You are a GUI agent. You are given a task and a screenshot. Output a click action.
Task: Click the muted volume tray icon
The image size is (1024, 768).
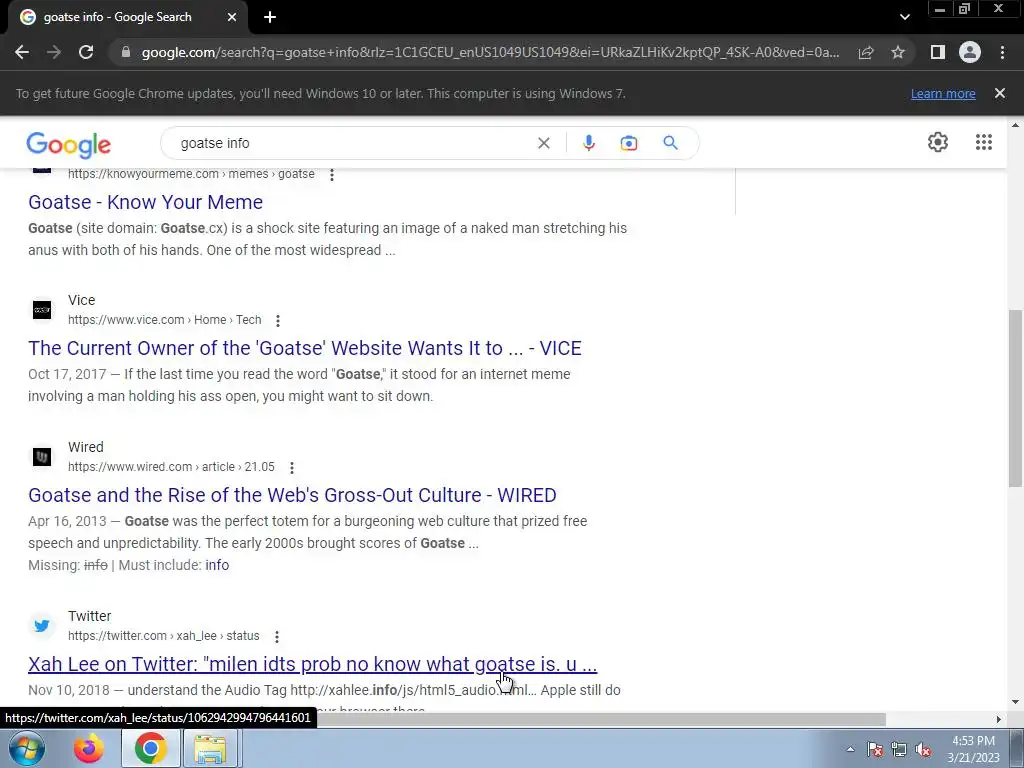(x=923, y=749)
